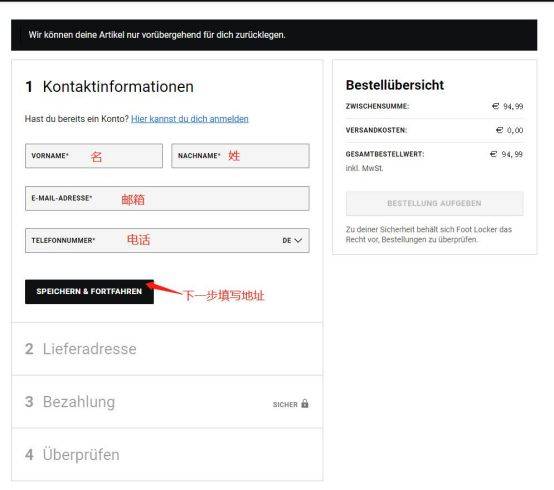The width and height of the screenshot is (554, 490).
Task: Click the VERSANDKOSTEN label
Action: tap(376, 130)
